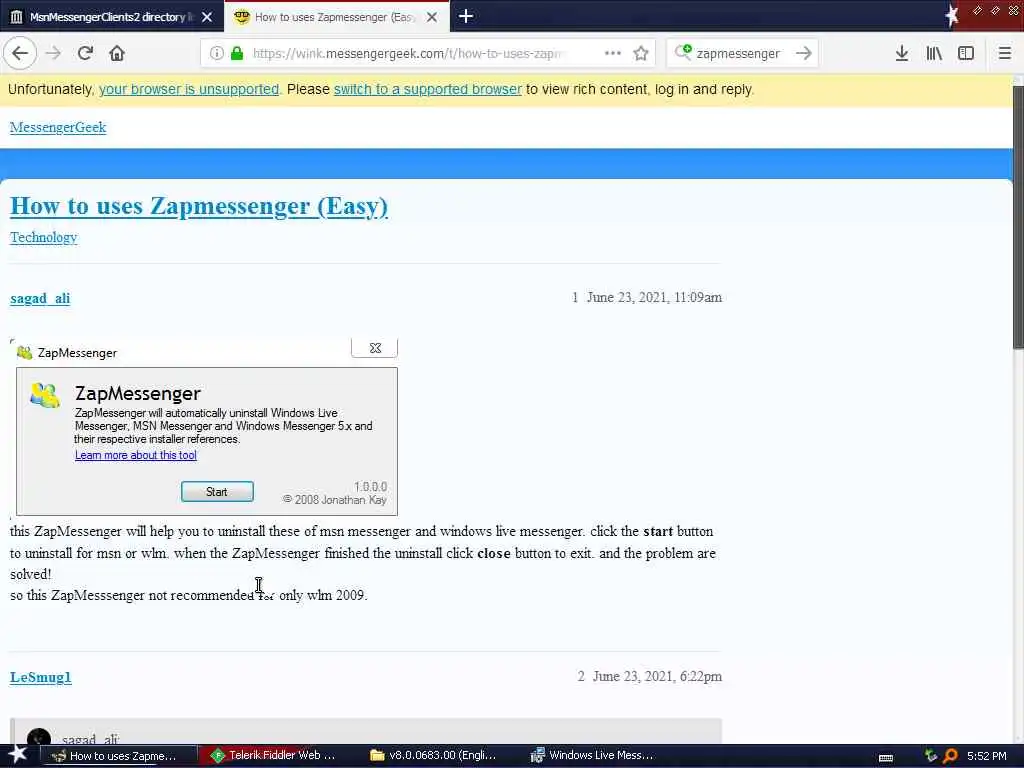Open LeSmug1 user profile link
Image resolution: width=1024 pixels, height=768 pixels.
point(40,677)
